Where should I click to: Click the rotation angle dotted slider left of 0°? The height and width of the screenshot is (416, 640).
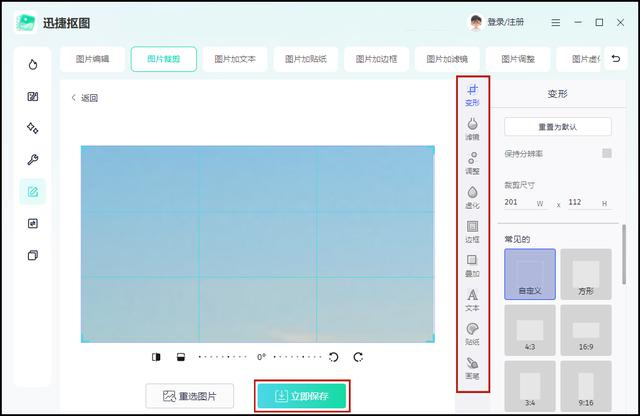coord(222,357)
